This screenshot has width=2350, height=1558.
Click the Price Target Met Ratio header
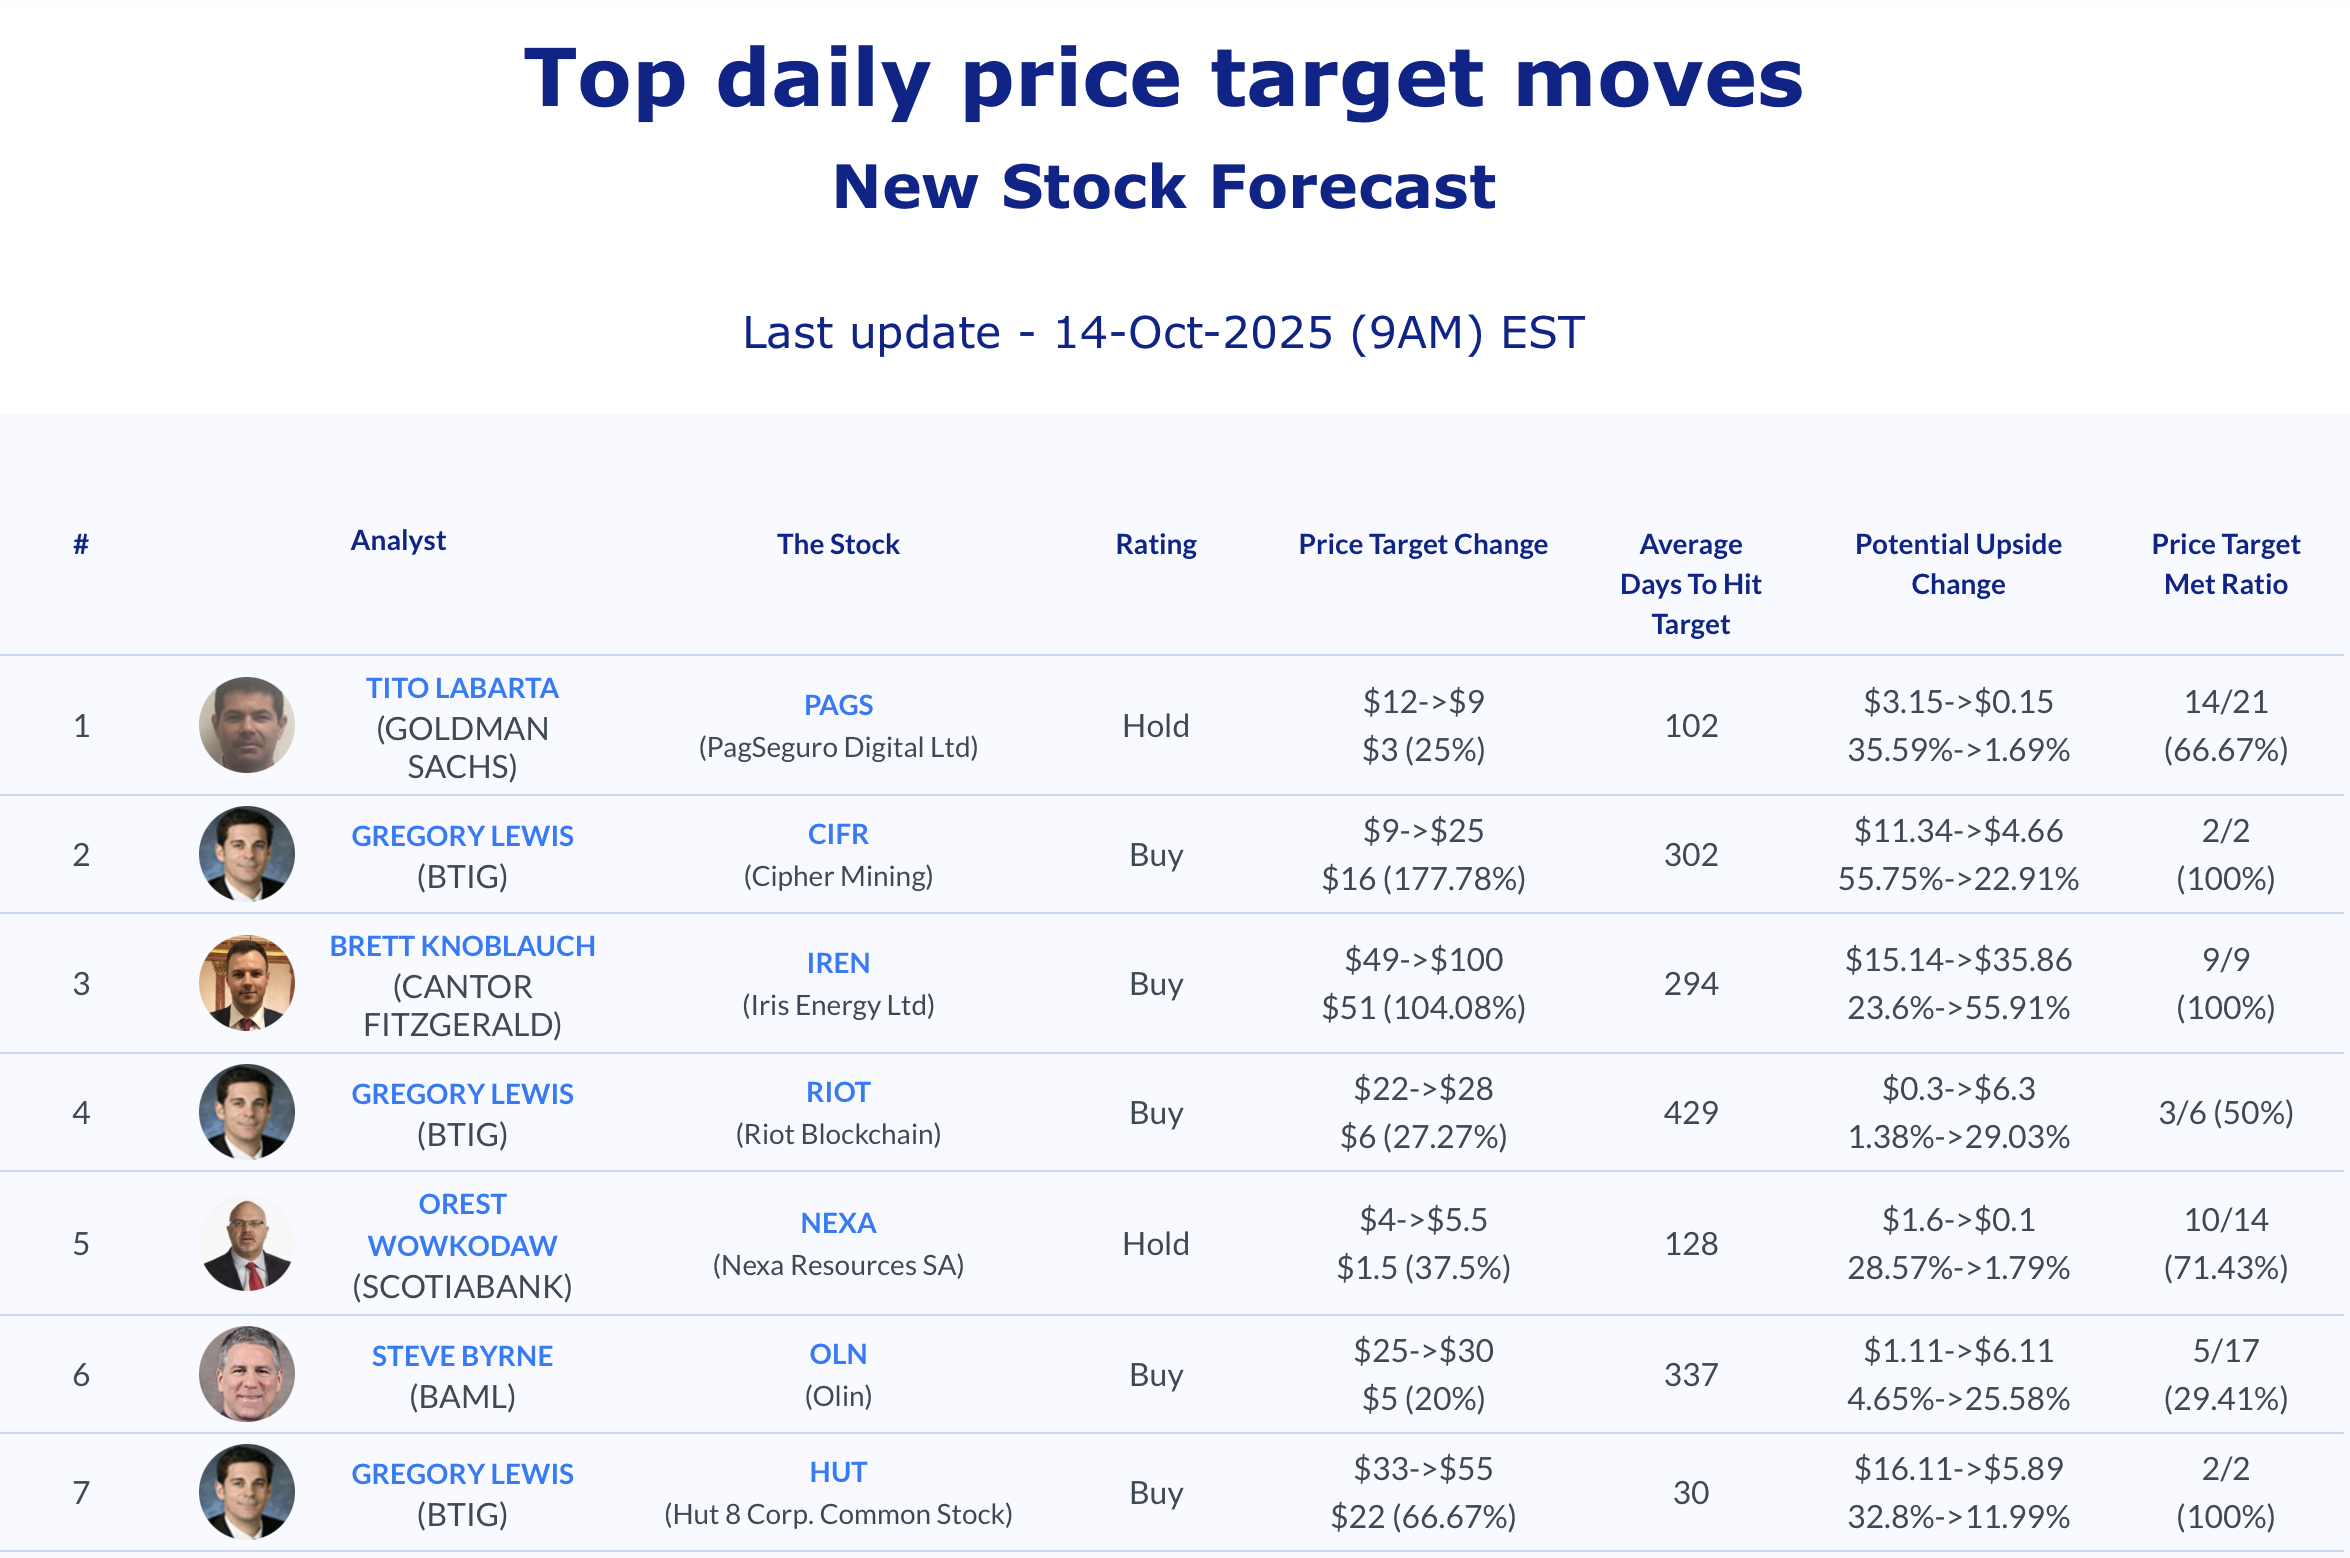[x=2225, y=564]
